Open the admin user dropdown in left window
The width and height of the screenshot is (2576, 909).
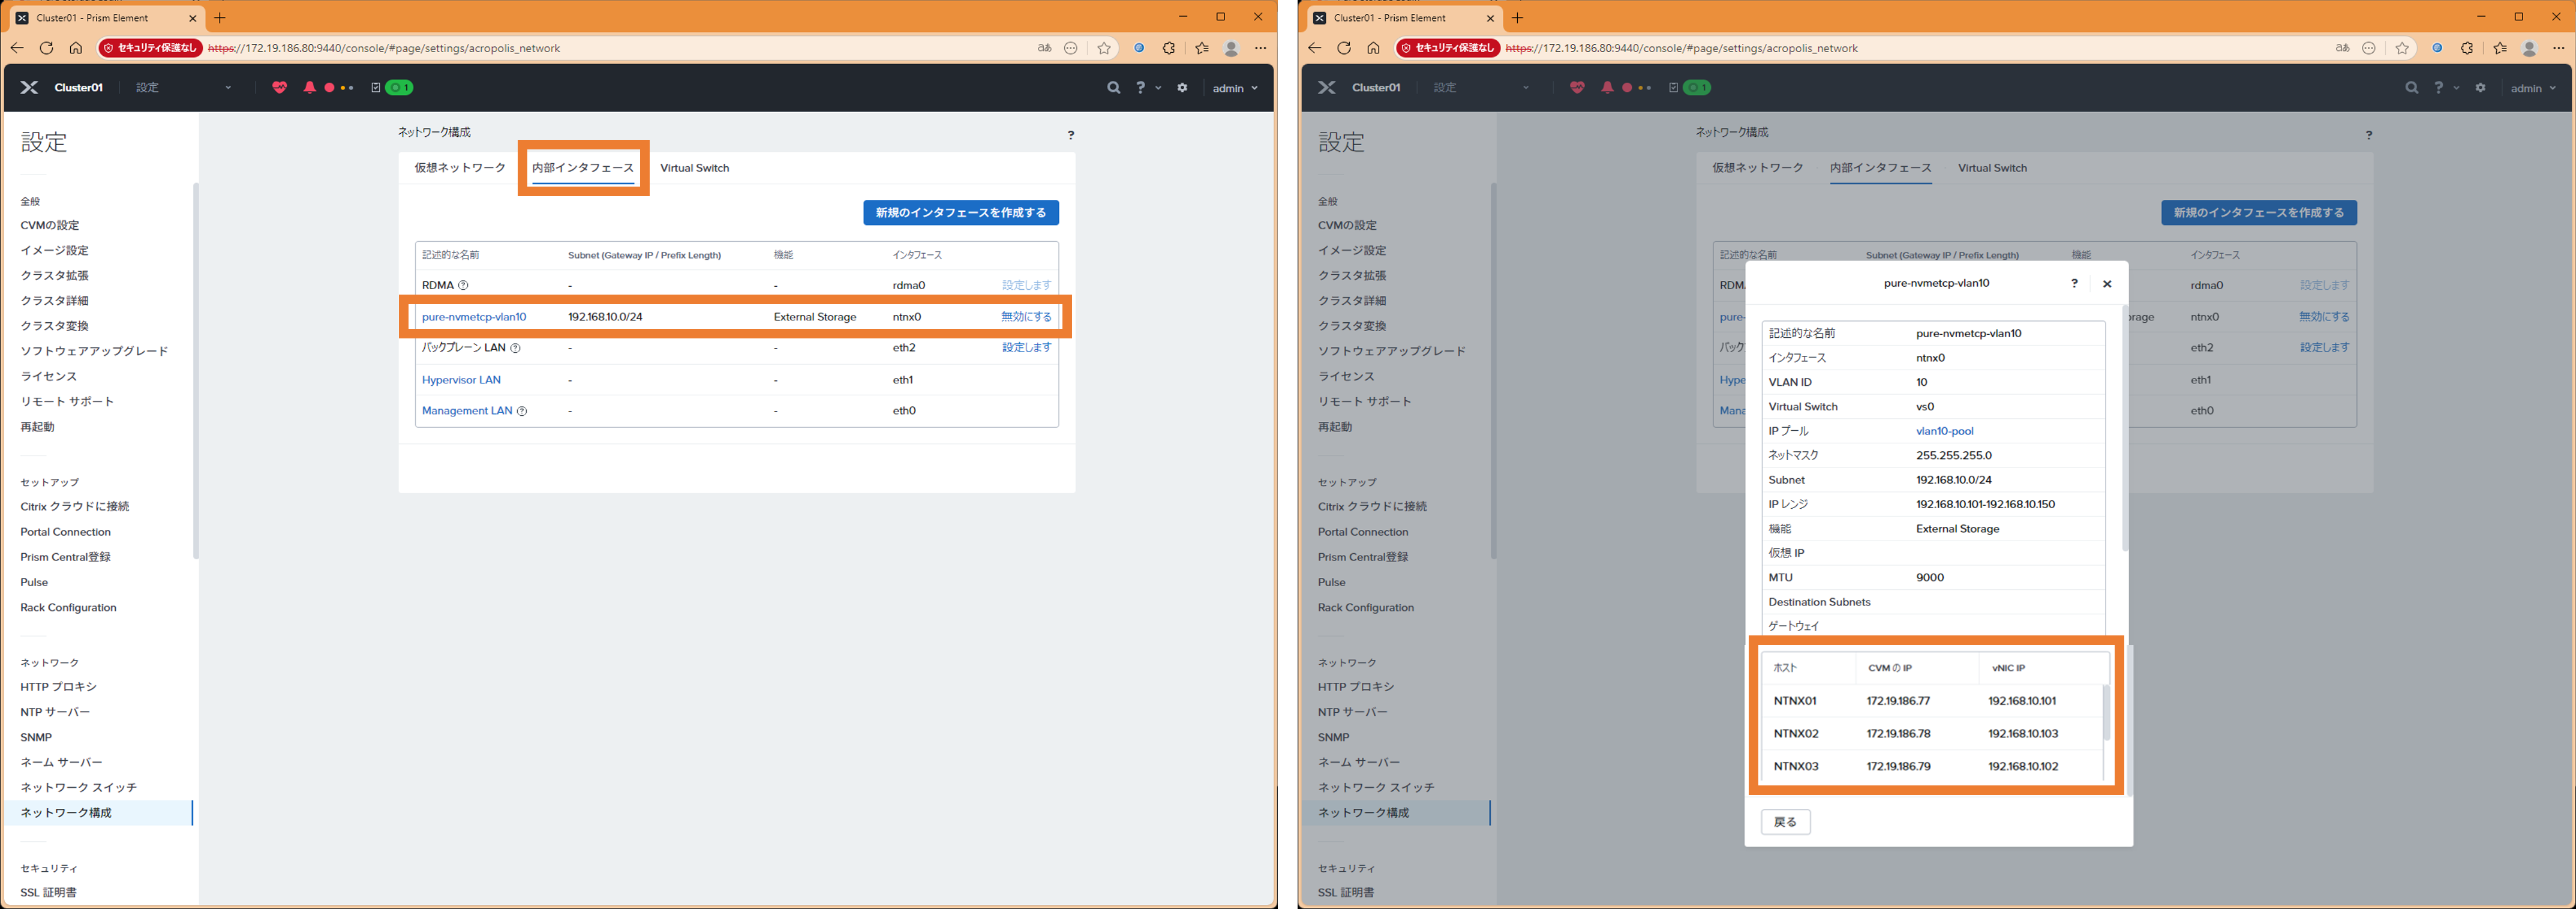pyautogui.click(x=1235, y=88)
